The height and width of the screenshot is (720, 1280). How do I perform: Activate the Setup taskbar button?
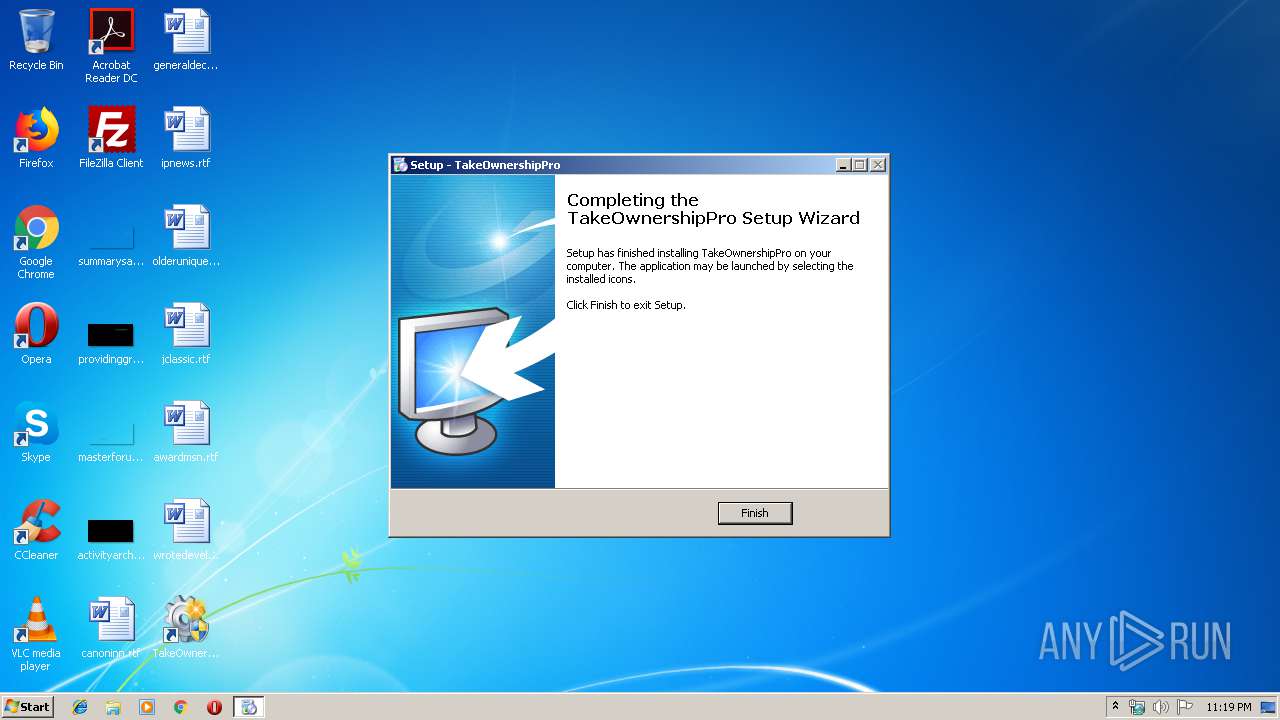(x=249, y=707)
